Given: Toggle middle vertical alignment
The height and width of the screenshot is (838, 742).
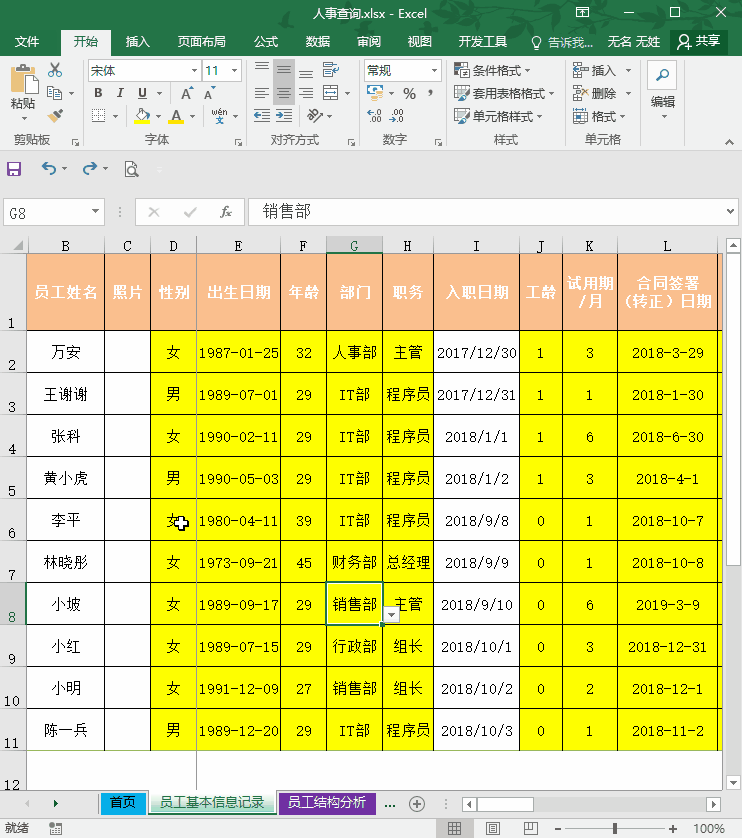Looking at the screenshot, I should click(284, 70).
